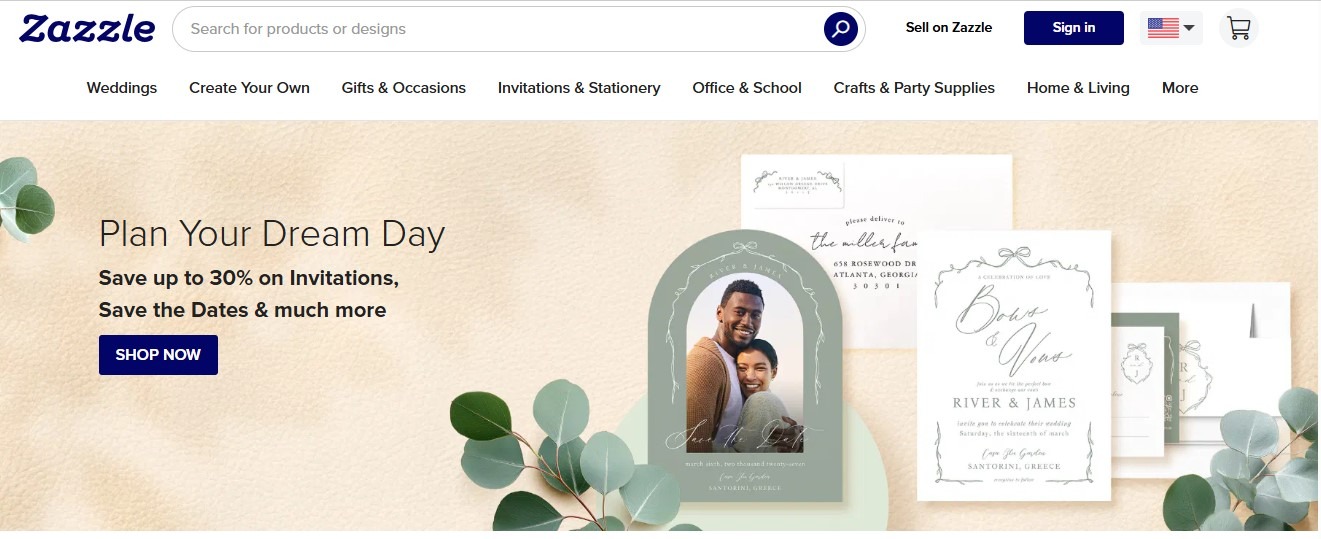
Task: Follow the Sell on Zazzle link
Action: tap(949, 28)
